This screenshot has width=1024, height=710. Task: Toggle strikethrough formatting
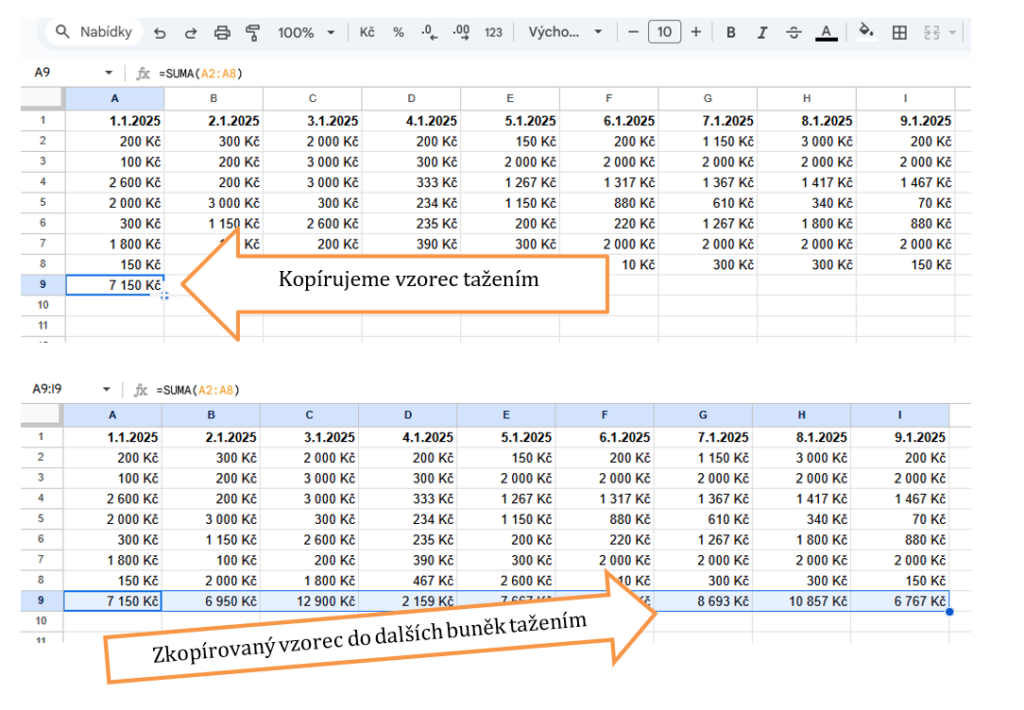(794, 33)
